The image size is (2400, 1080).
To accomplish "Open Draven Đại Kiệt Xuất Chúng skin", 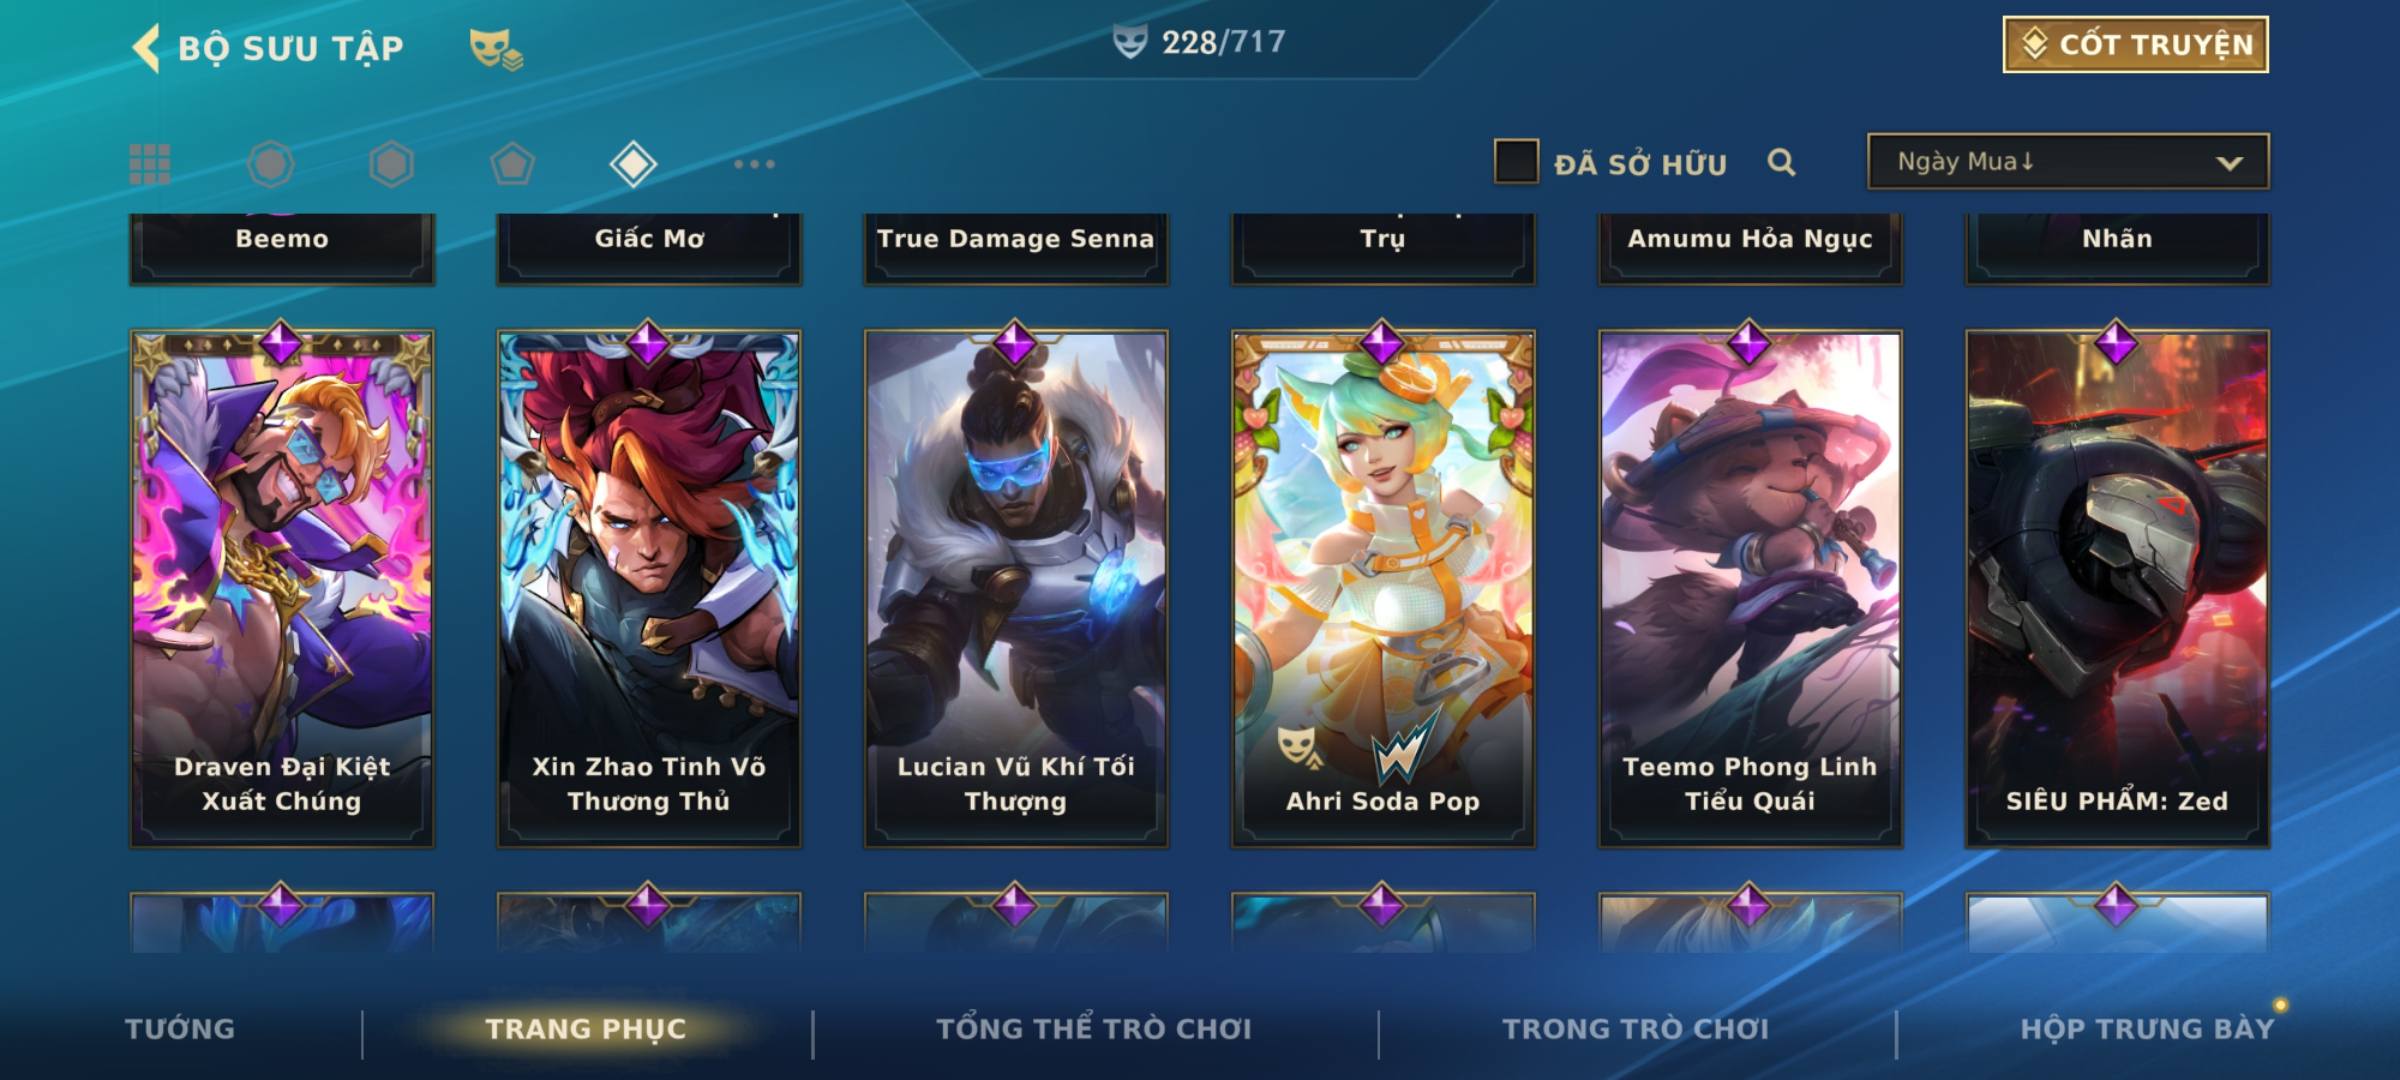I will click(x=282, y=589).
